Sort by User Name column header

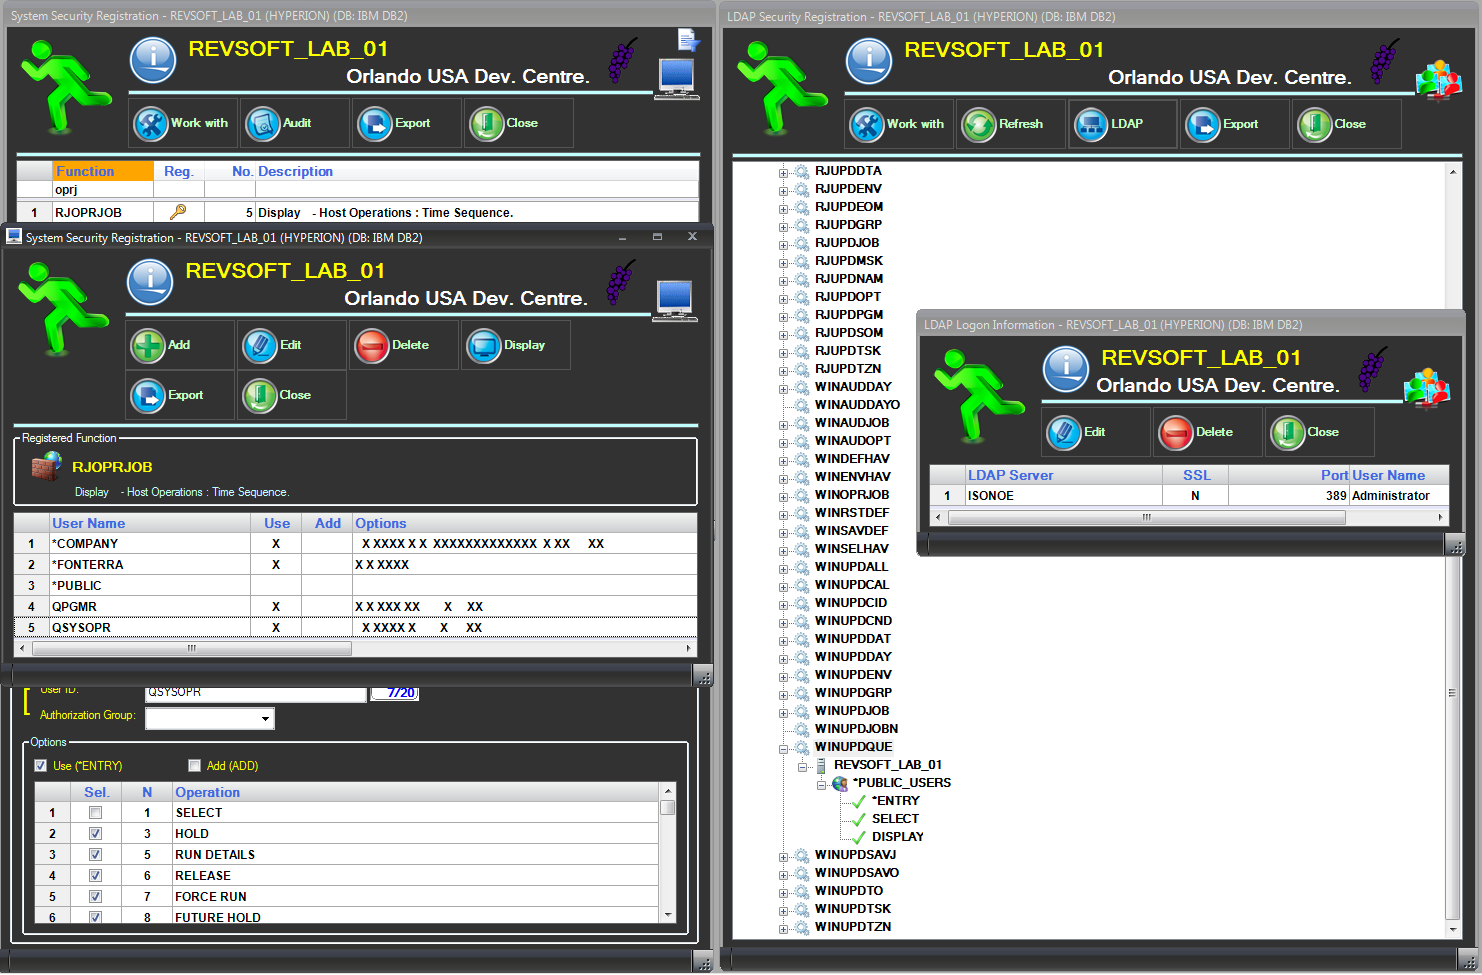tap(150, 523)
